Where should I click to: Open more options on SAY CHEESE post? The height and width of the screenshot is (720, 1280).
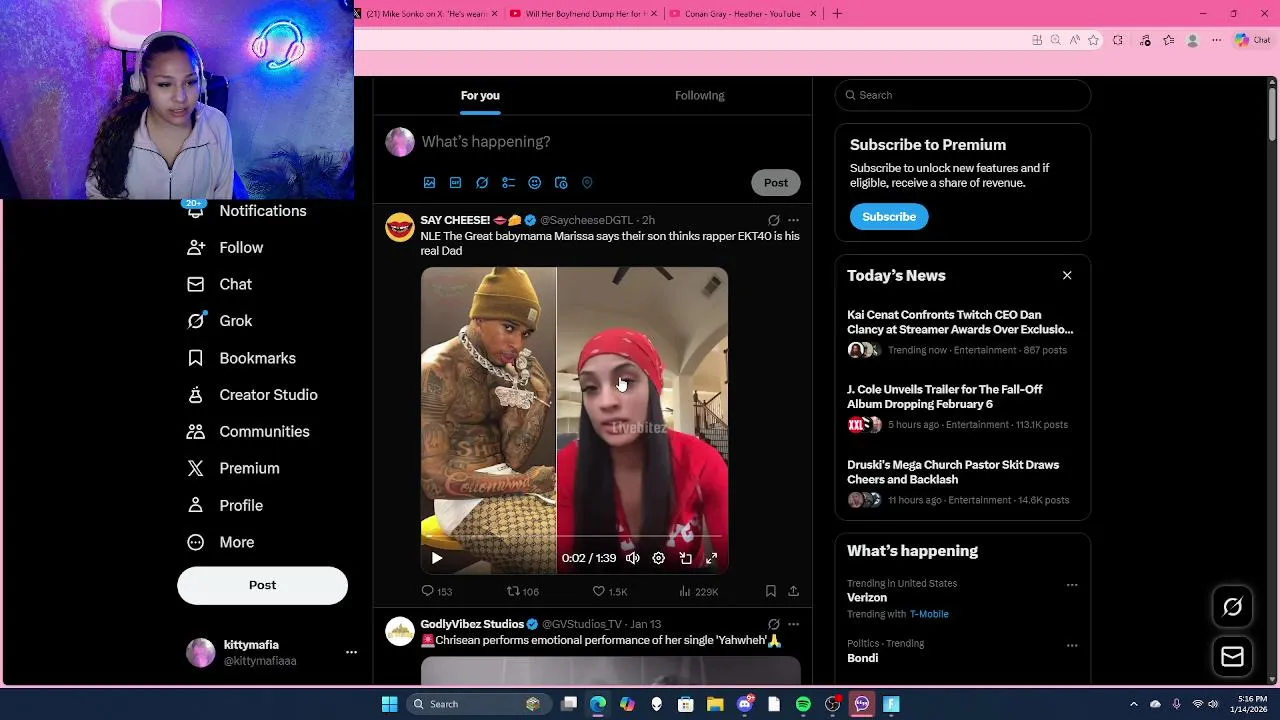click(793, 220)
